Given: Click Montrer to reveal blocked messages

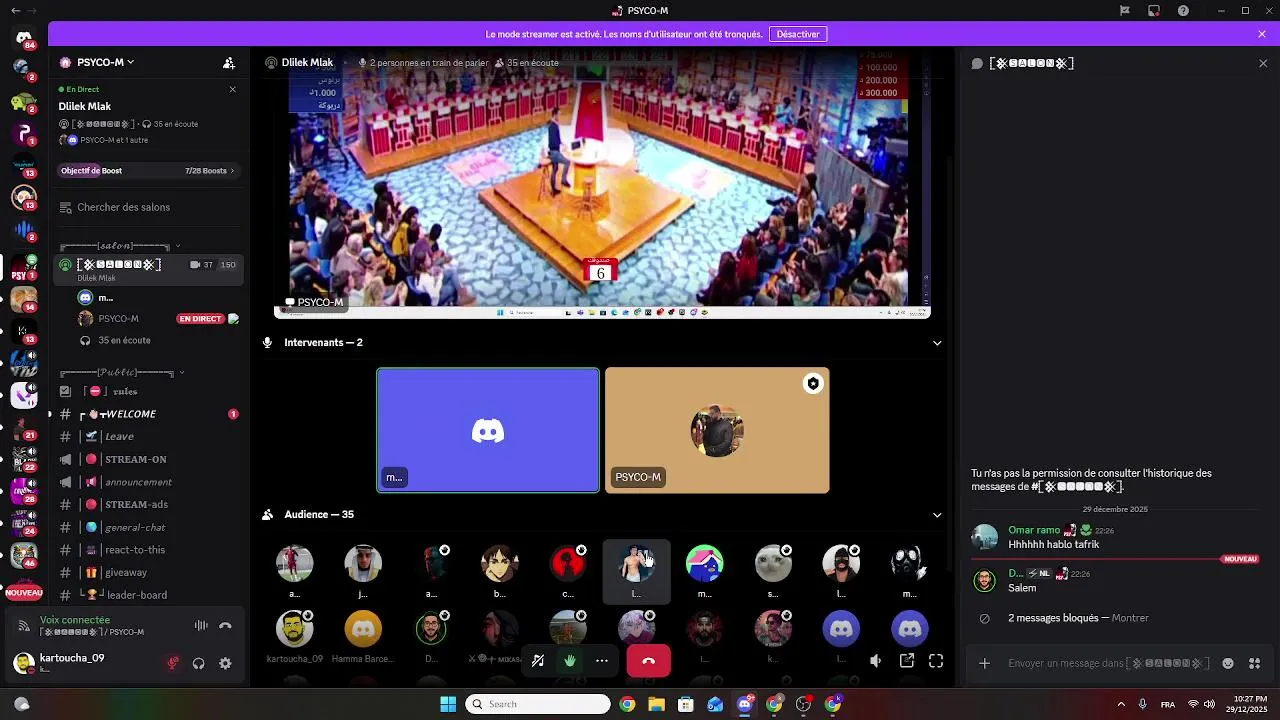Looking at the screenshot, I should pyautogui.click(x=1130, y=618).
